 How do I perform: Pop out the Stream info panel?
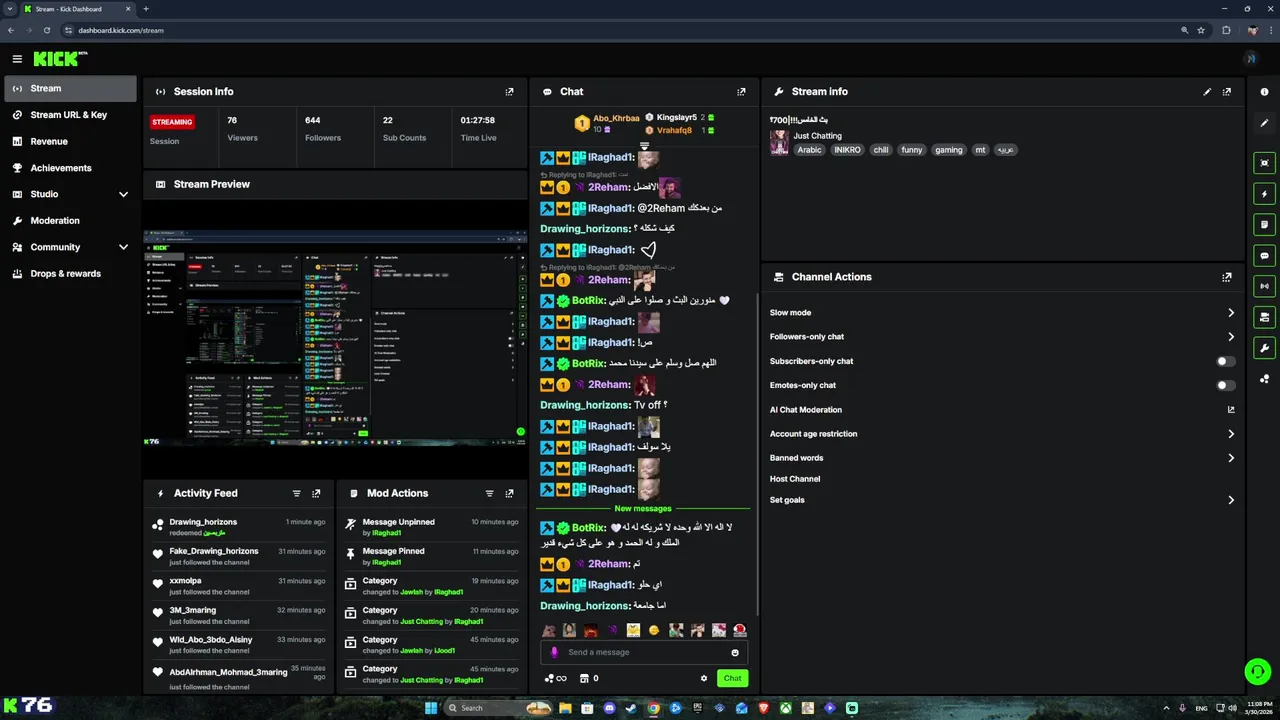[x=1227, y=92]
